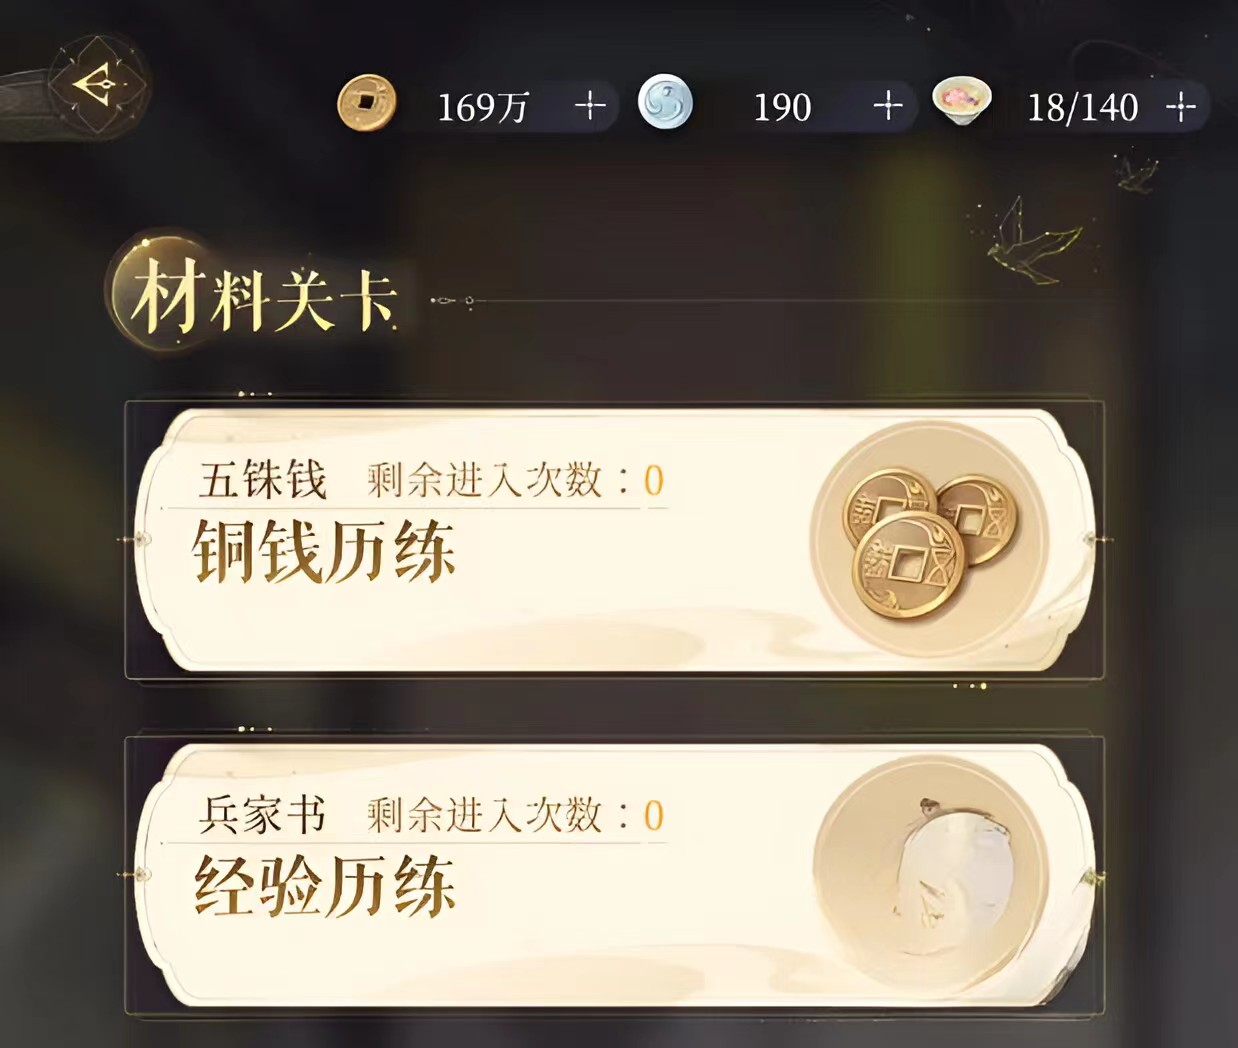Add more jade via the plus next to 190
1238x1048 pixels.
click(x=887, y=106)
